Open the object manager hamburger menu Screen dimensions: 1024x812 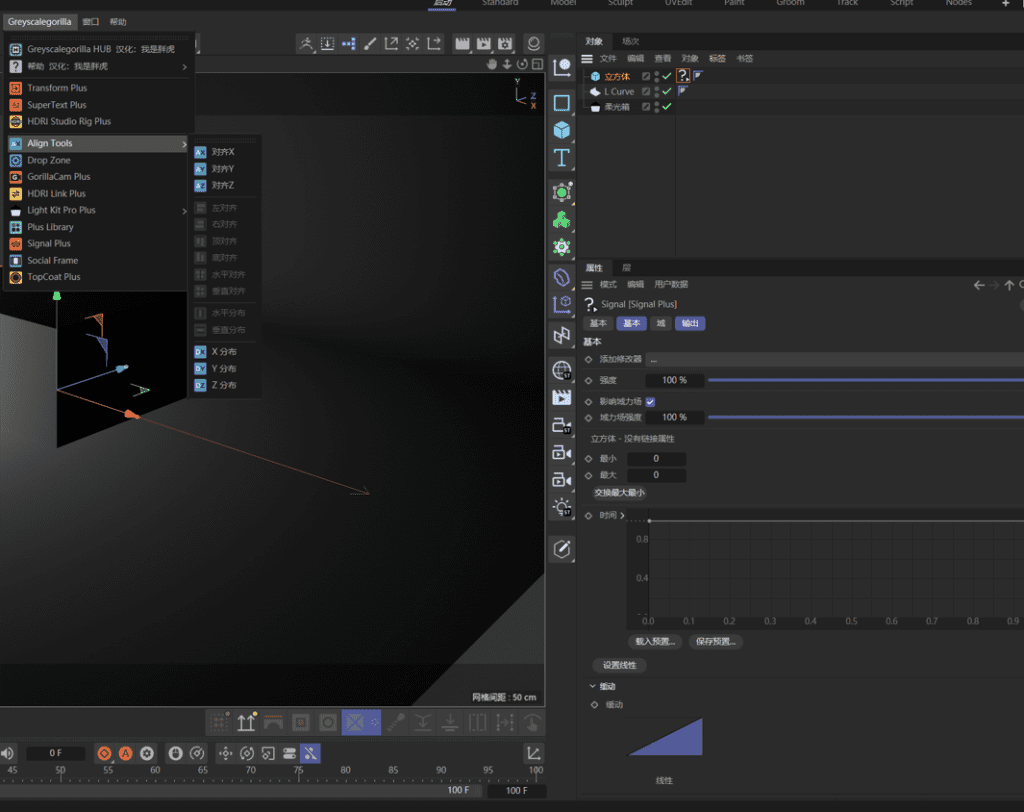point(587,59)
